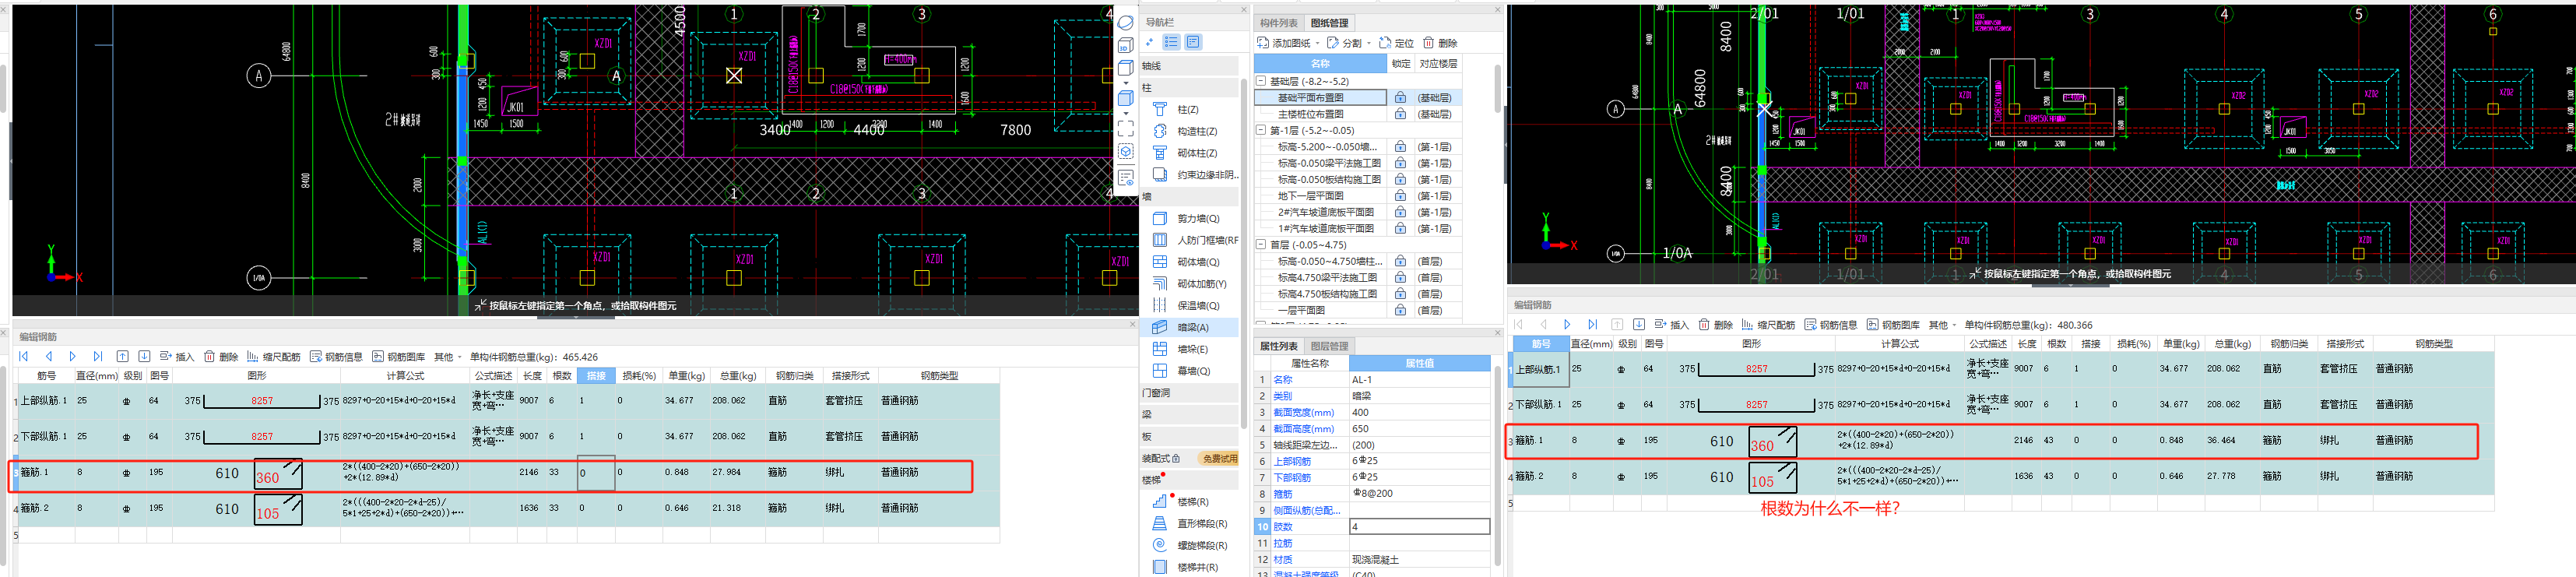The height and width of the screenshot is (577, 2576).
Task: Select 构造柱(Z) component
Action: pyautogui.click(x=1187, y=131)
